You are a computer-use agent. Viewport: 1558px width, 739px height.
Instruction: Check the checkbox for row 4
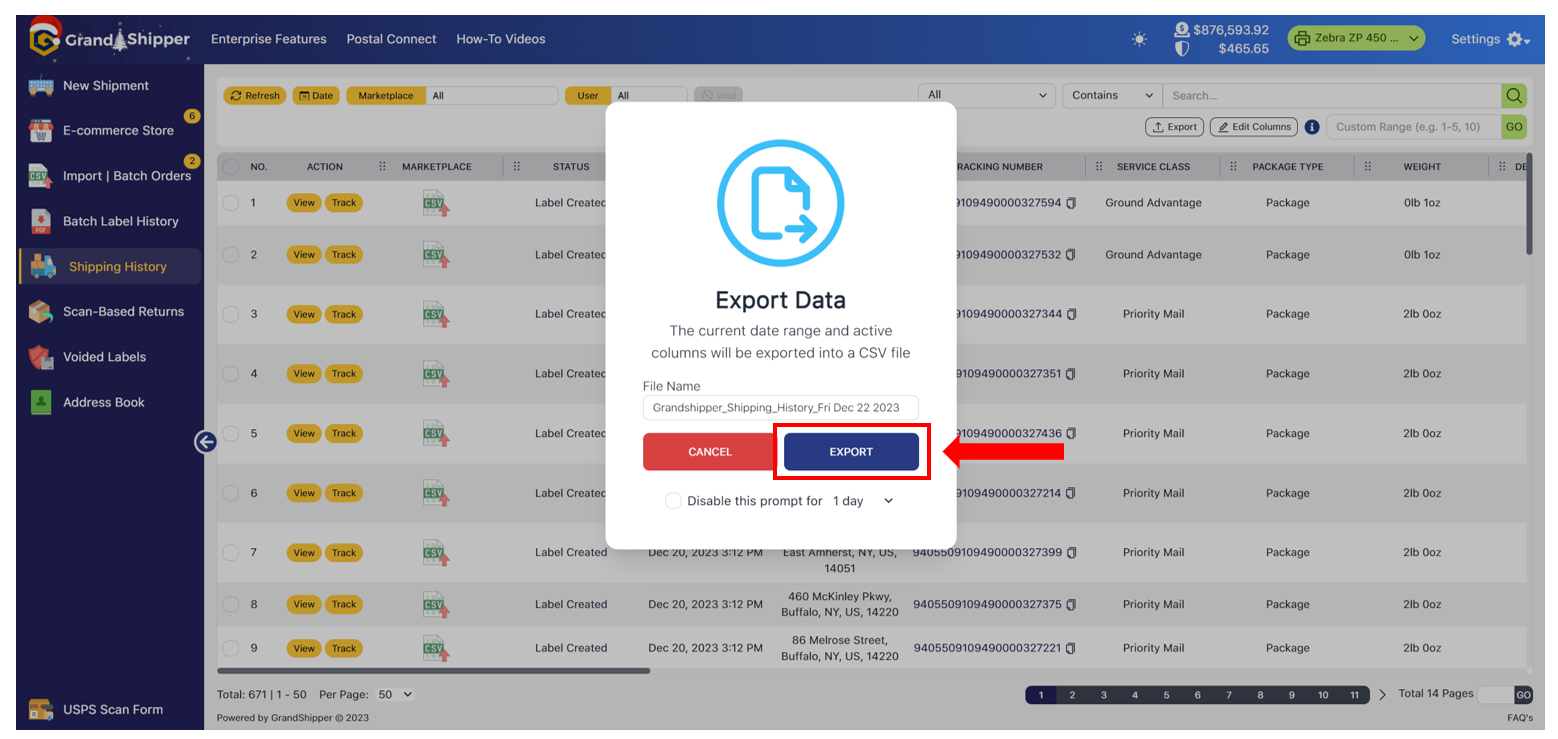(x=231, y=374)
